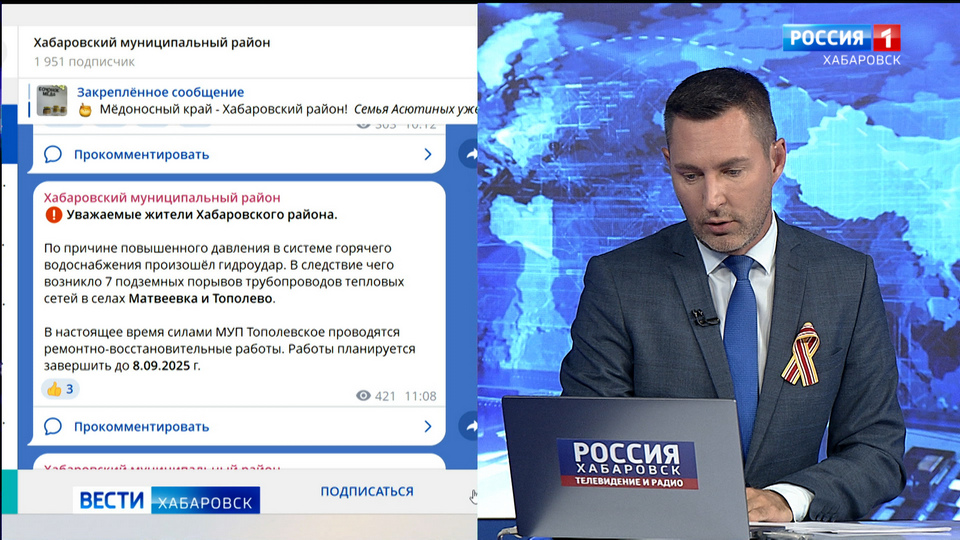This screenshot has height=540, width=960.
Task: Click comment bubble icon under the 10:12 post
Action: (53, 154)
